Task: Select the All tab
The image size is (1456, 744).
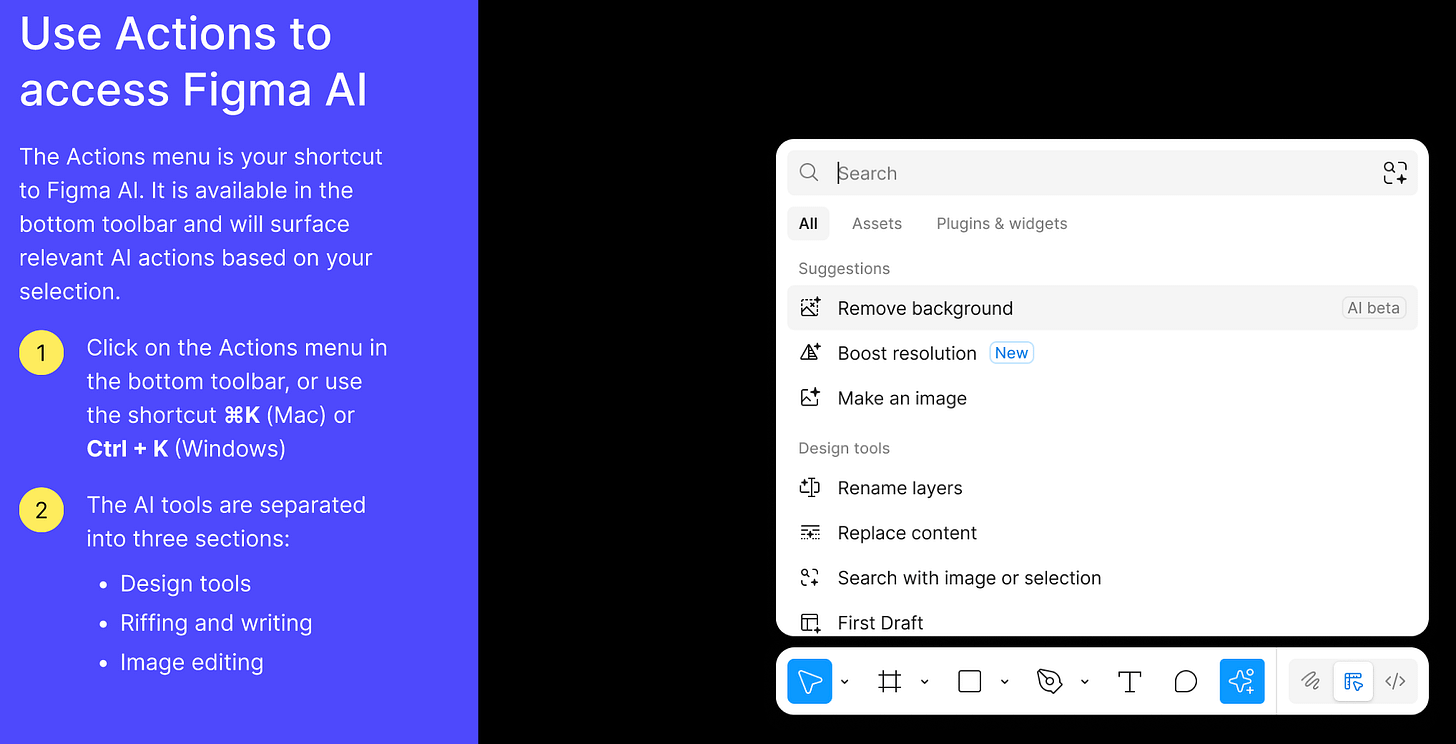Action: pos(808,224)
